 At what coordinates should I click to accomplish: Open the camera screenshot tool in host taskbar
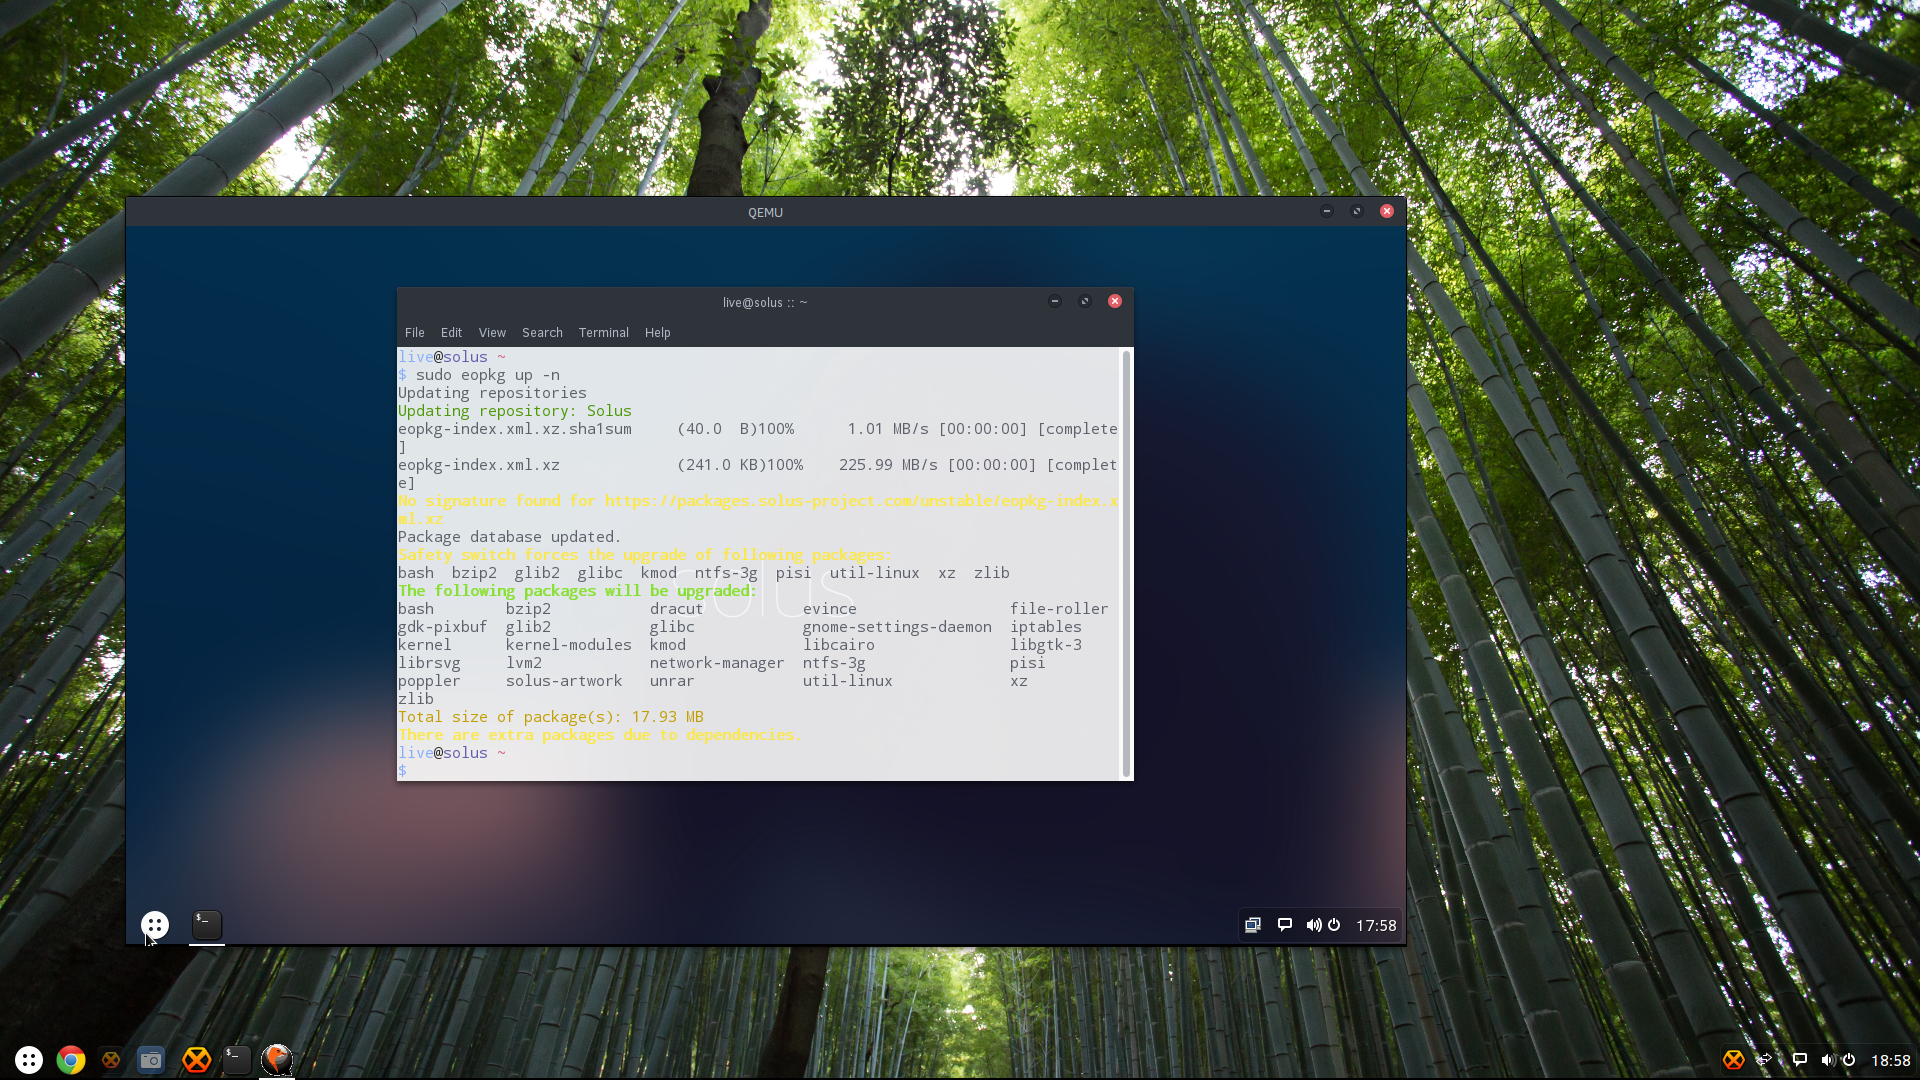[x=151, y=1060]
